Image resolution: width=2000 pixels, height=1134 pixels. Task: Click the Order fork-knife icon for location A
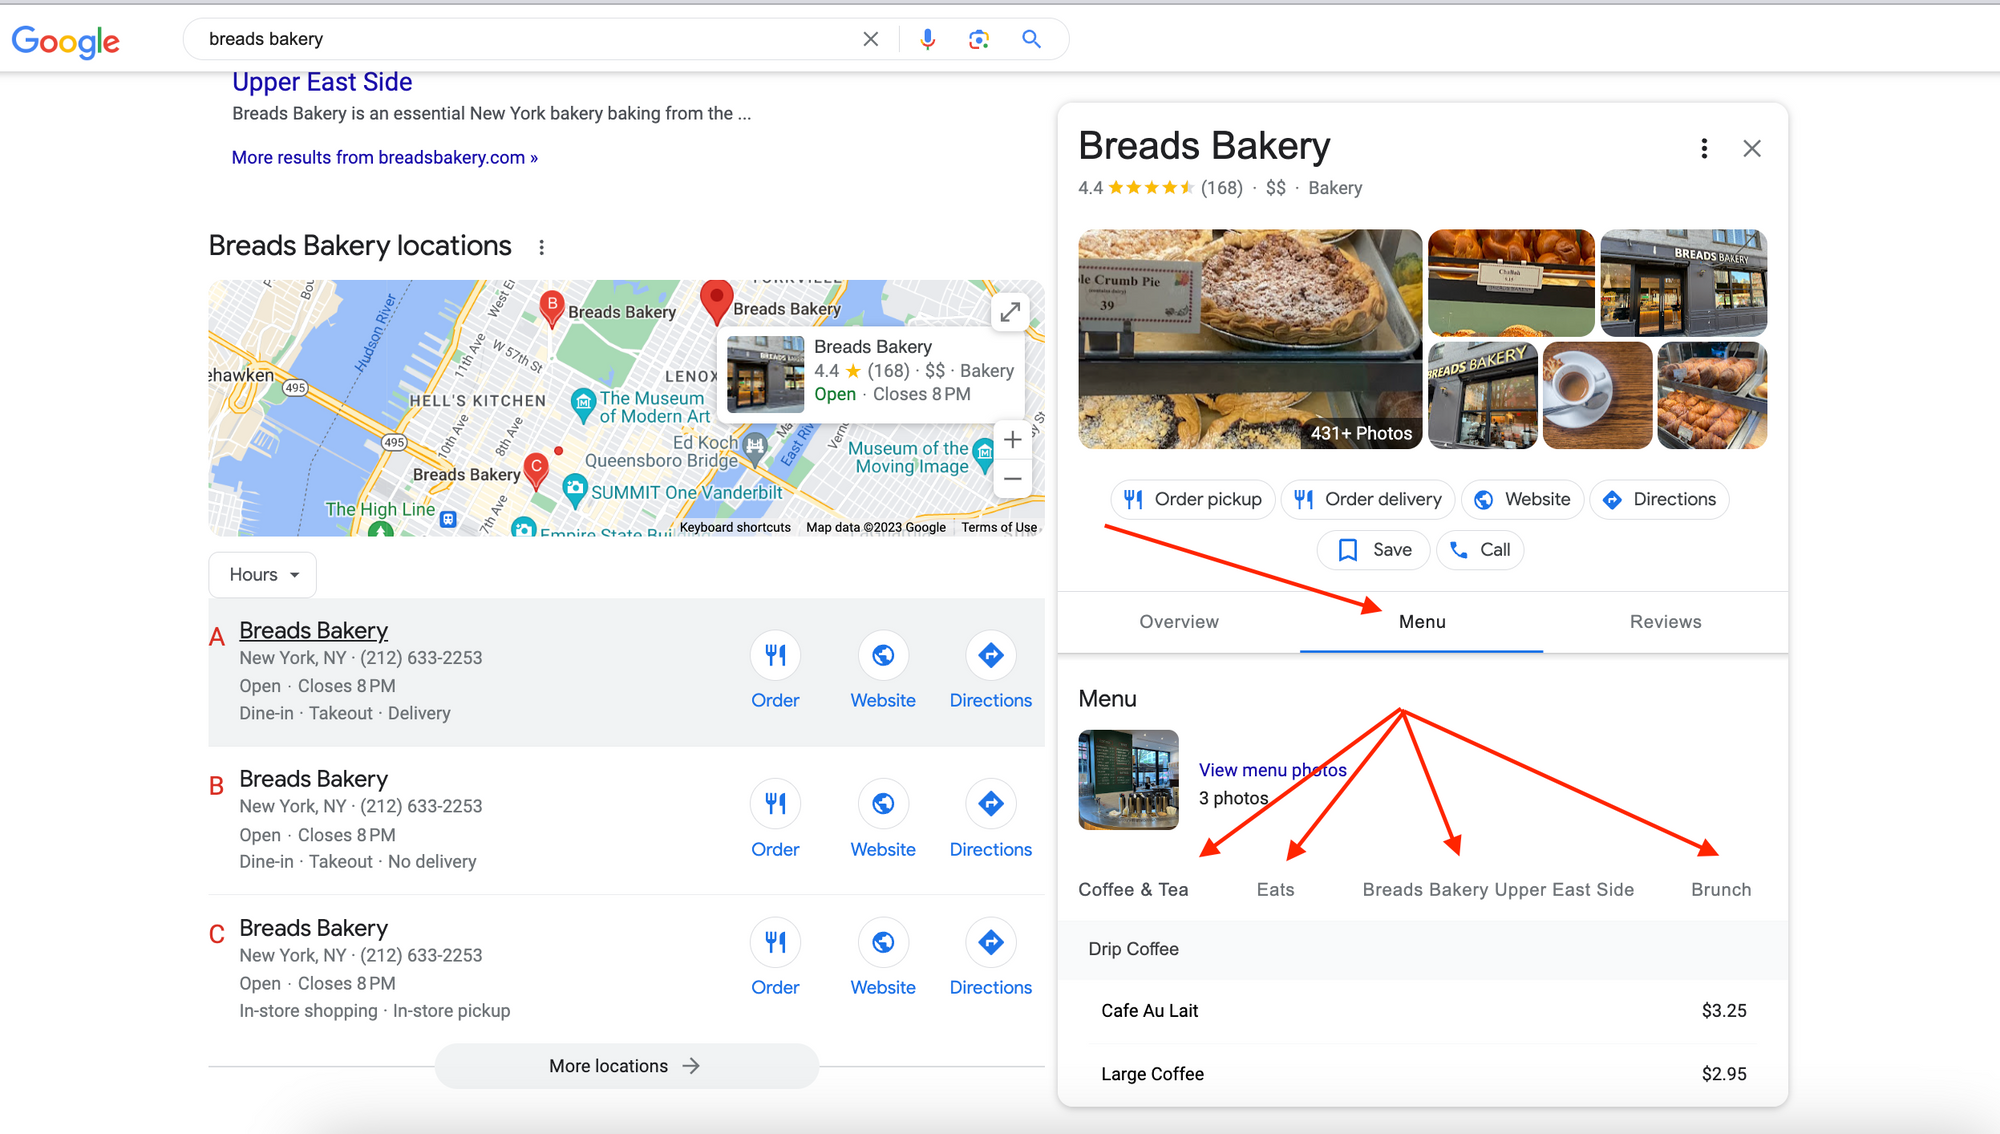[x=775, y=655]
